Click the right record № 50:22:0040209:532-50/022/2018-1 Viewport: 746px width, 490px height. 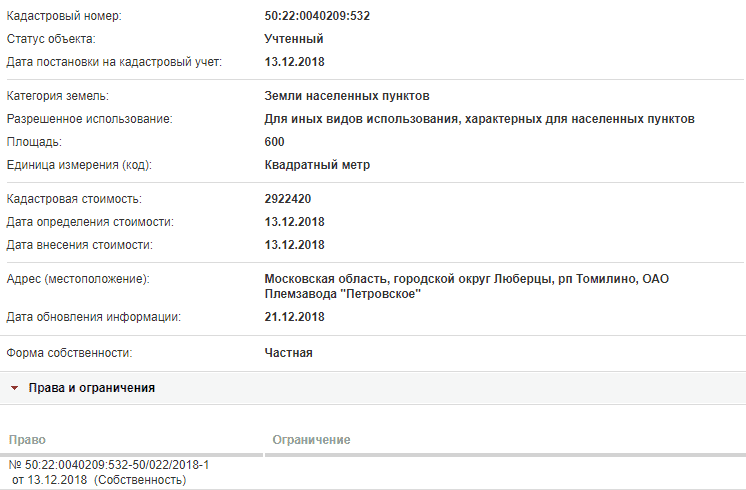[109, 465]
